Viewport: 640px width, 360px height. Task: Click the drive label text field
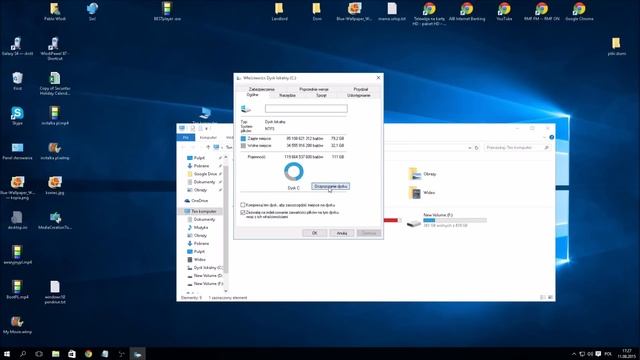pyautogui.click(x=306, y=108)
